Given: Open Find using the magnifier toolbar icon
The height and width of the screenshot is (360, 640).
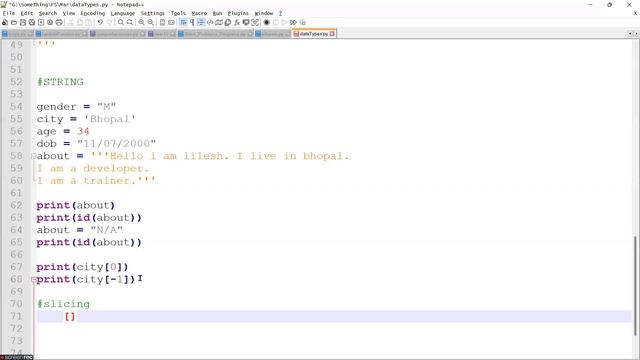Looking at the screenshot, I should pyautogui.click(x=121, y=22).
